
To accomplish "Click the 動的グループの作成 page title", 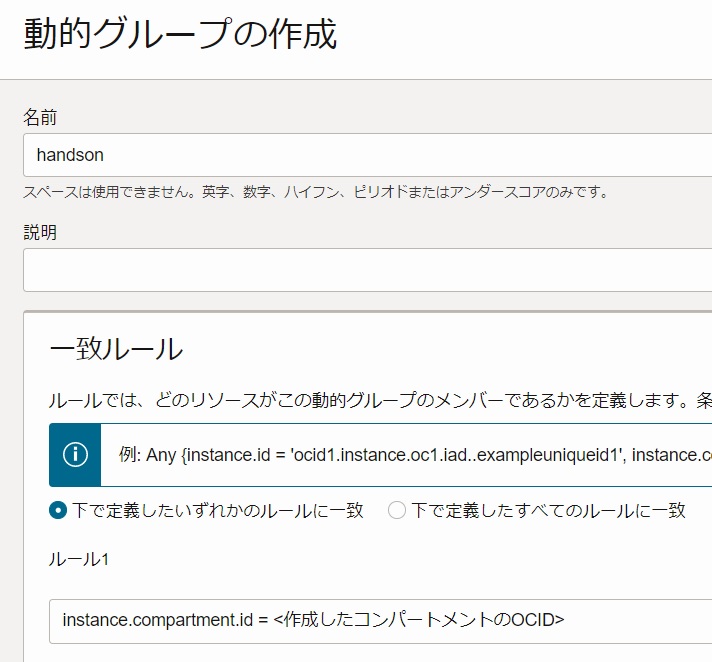I will 180,34.
